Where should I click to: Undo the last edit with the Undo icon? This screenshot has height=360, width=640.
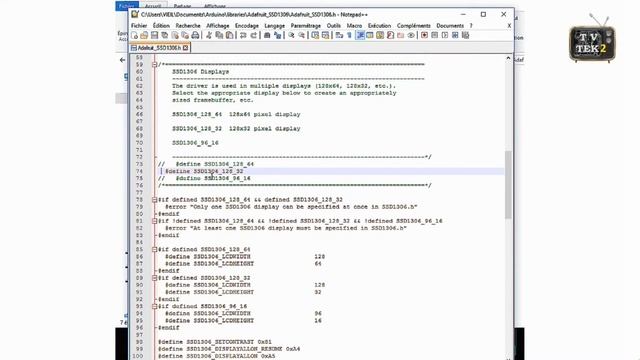click(x=243, y=36)
